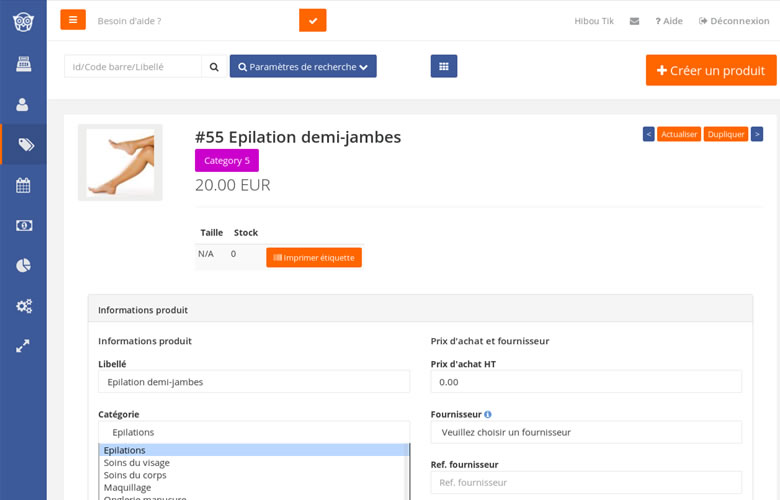Click Imprimer étiquette button
The width and height of the screenshot is (780, 500).
pyautogui.click(x=314, y=258)
